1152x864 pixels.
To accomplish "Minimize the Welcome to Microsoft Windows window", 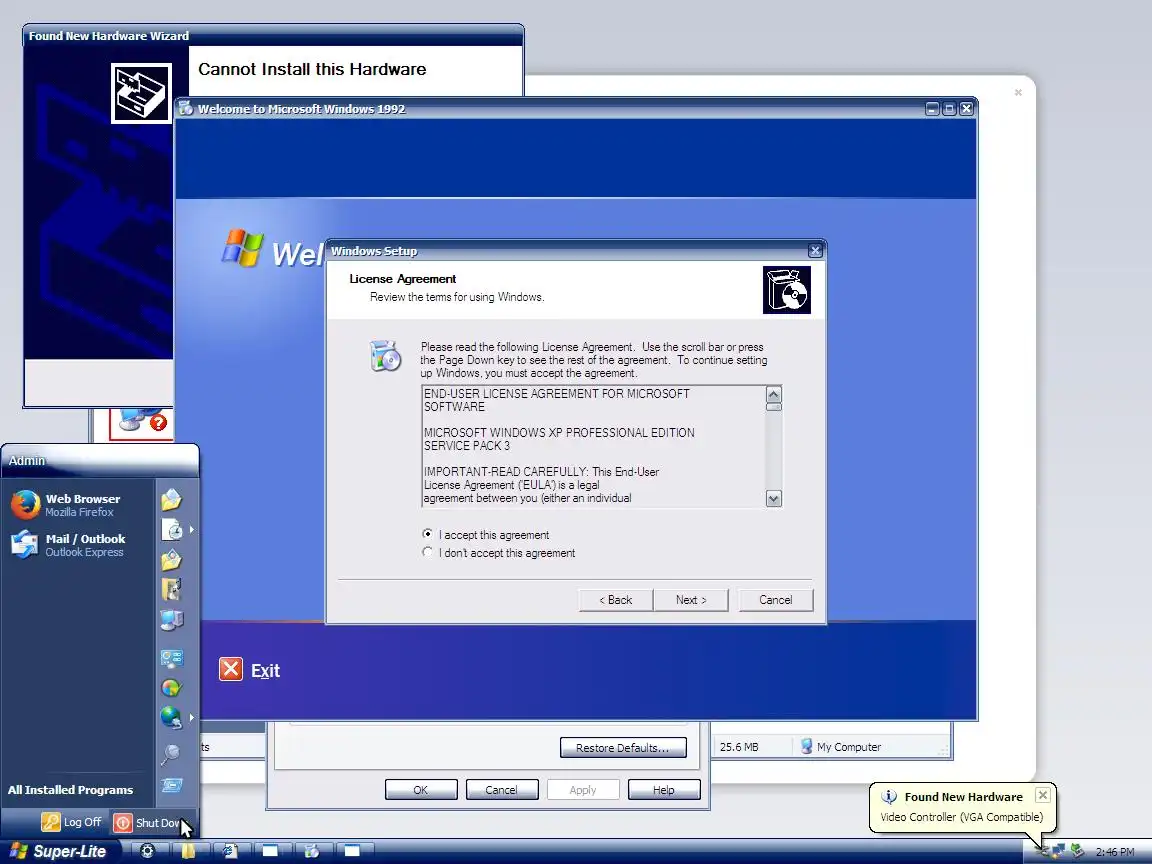I will pos(932,109).
